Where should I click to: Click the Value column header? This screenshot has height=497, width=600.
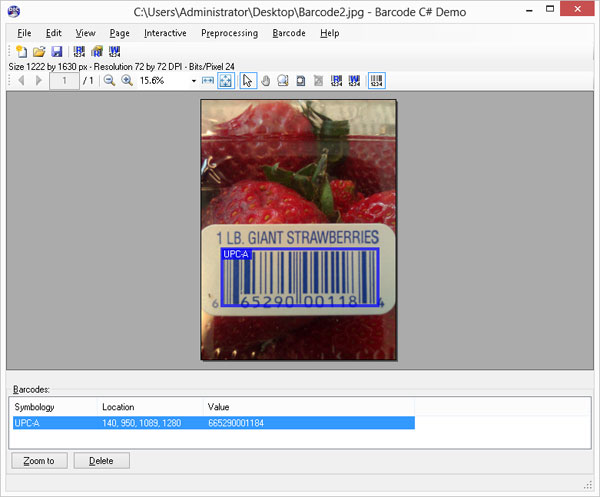(309, 407)
